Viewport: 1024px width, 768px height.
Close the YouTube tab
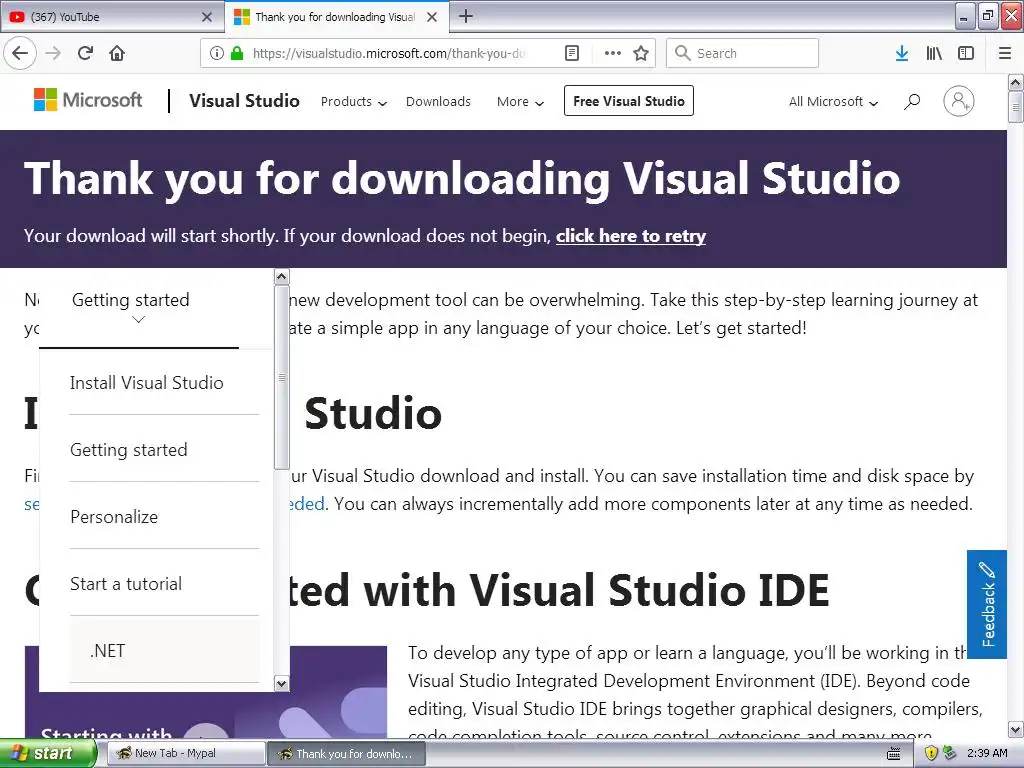point(207,17)
